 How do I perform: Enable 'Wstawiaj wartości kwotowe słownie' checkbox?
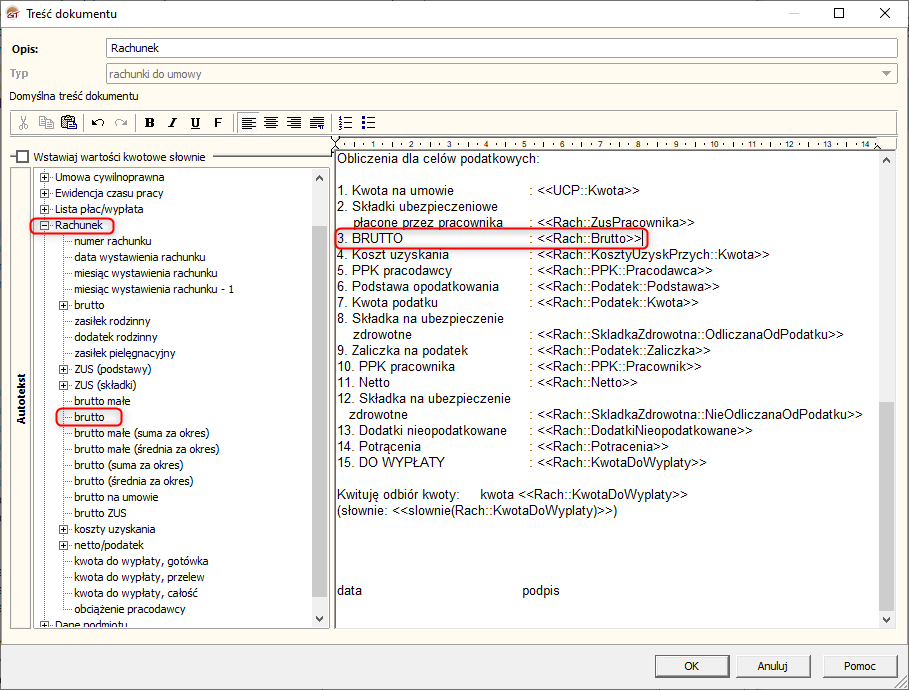pos(22,157)
